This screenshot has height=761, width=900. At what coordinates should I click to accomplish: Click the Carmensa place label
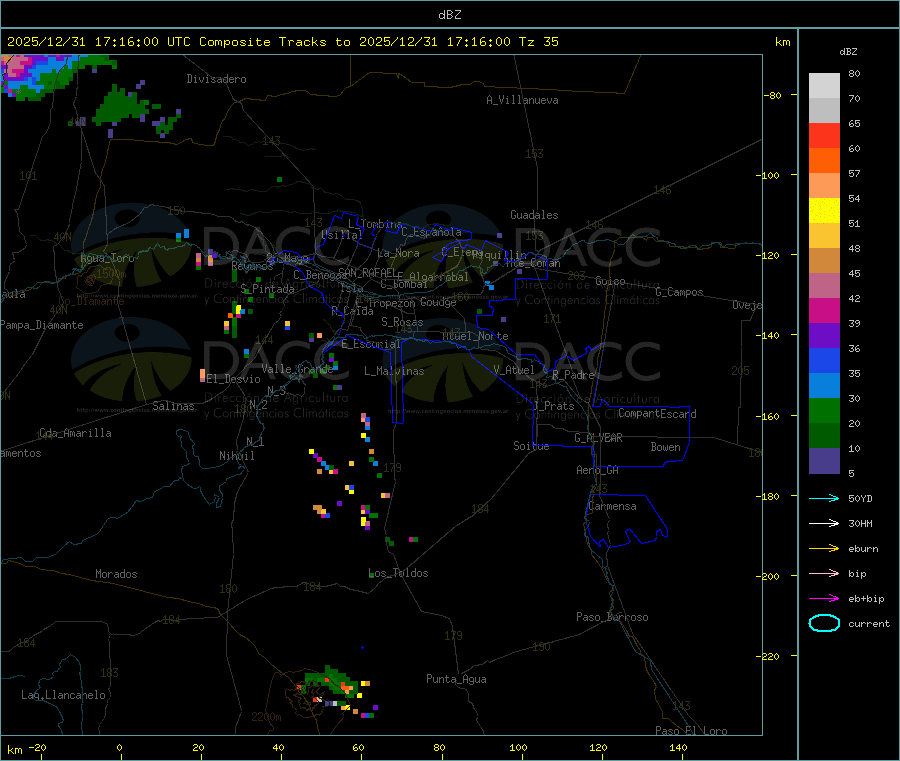pyautogui.click(x=612, y=506)
